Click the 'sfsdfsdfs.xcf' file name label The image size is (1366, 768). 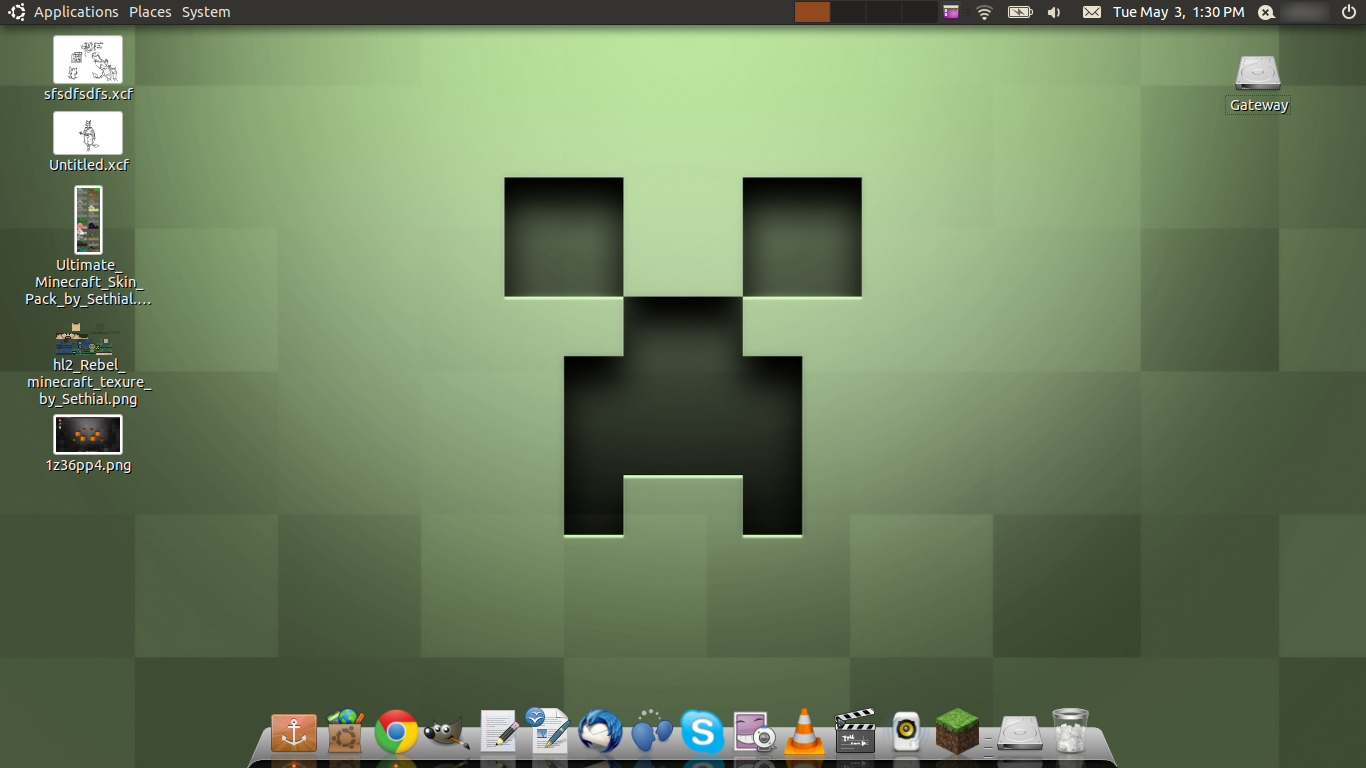coord(88,94)
